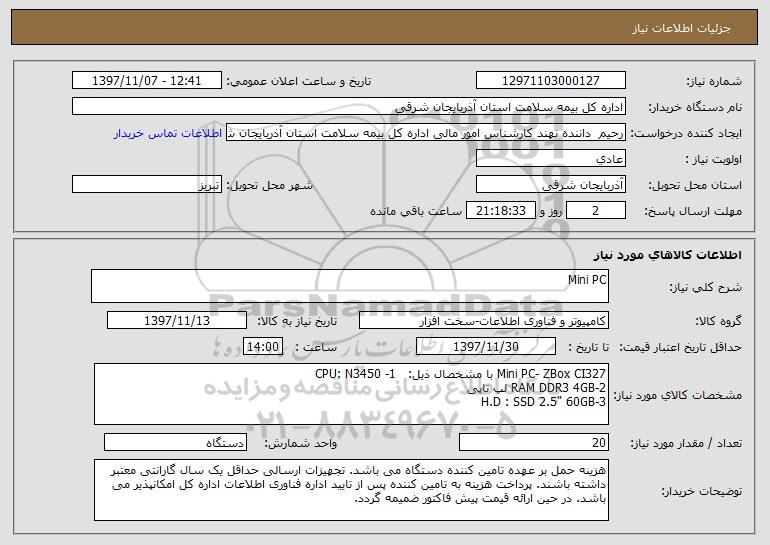
Task: Click label شرح کلی نیاز
Action: pyautogui.click(x=706, y=287)
